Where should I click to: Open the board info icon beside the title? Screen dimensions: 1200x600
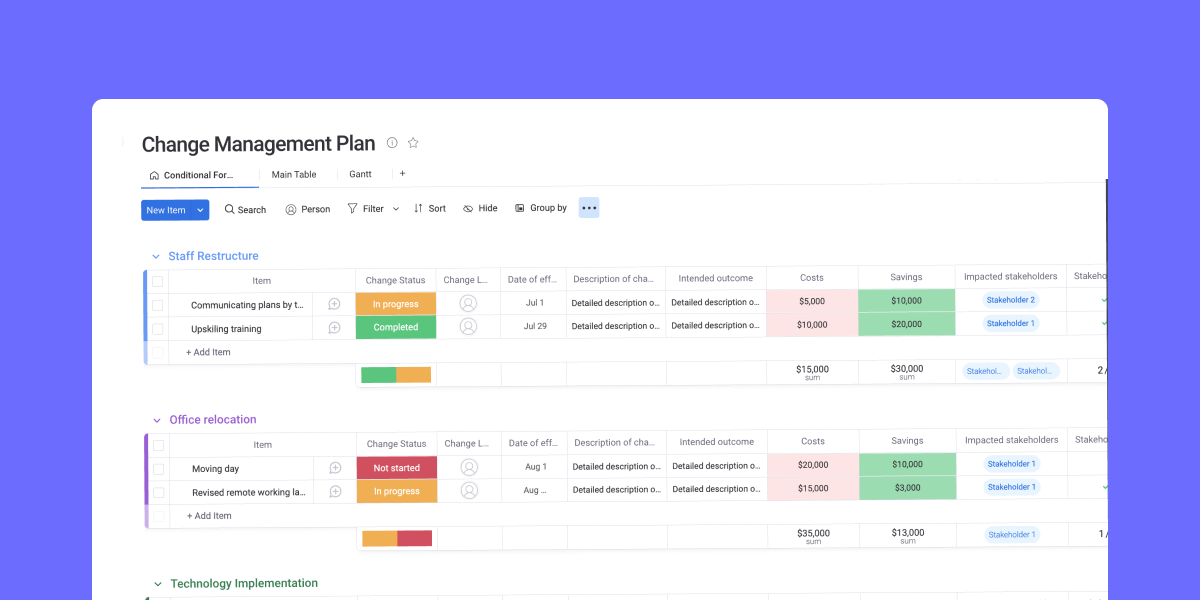394,143
